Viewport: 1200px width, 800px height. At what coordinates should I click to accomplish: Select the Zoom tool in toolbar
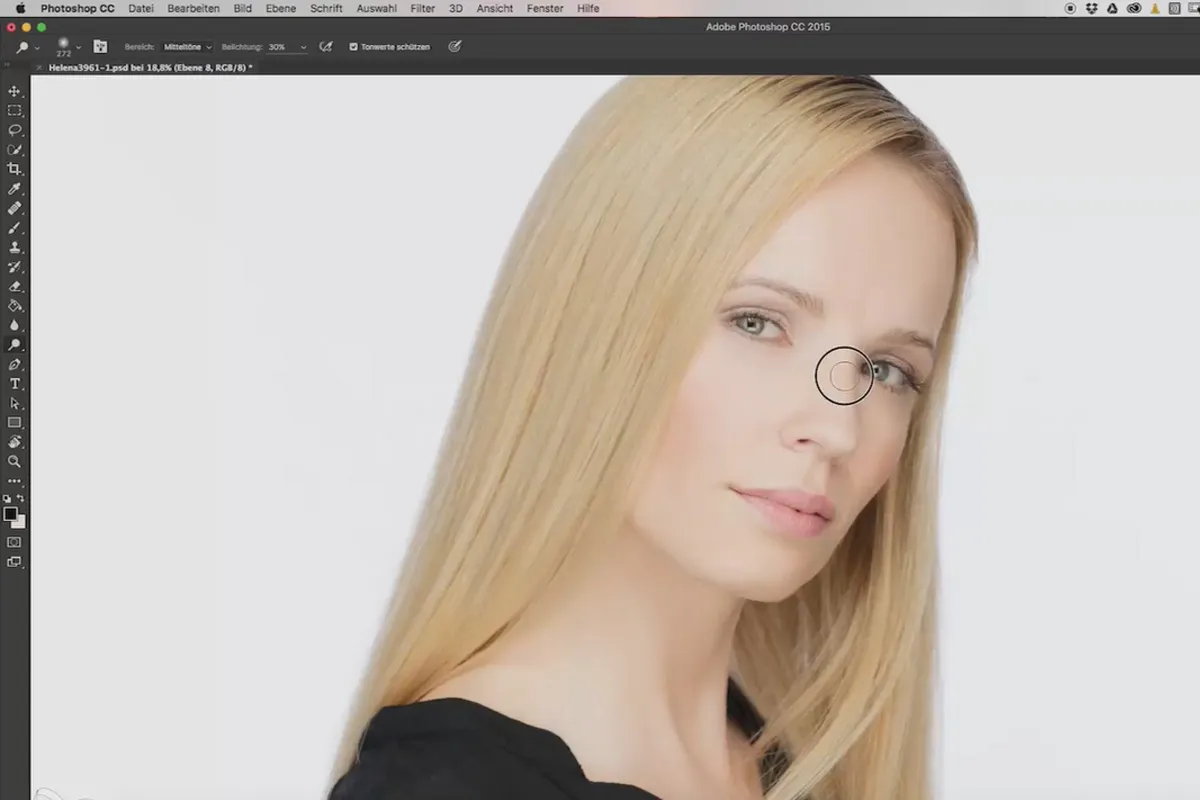click(x=15, y=462)
